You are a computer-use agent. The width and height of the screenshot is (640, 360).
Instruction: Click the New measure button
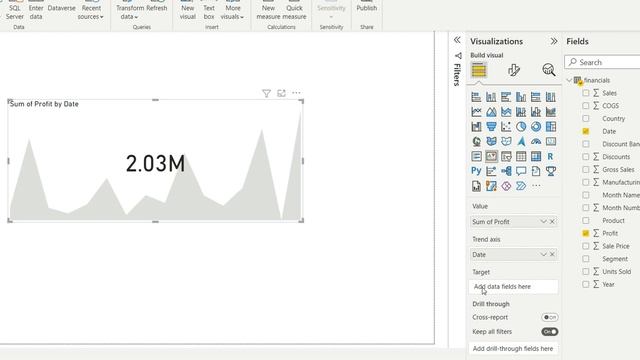click(x=268, y=12)
